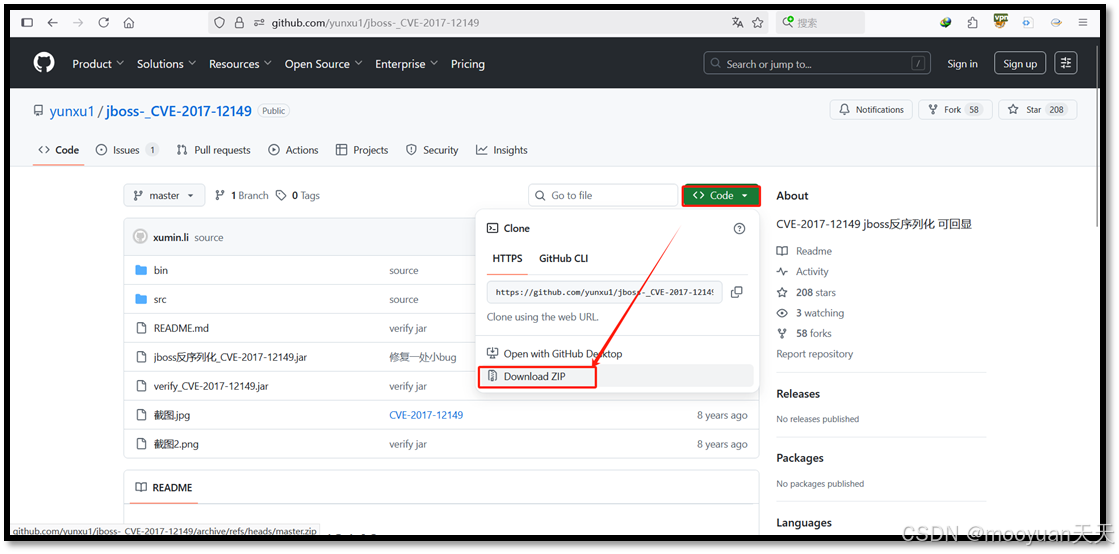Go back with the browser back arrow
This screenshot has height=554, width=1119.
click(x=52, y=23)
